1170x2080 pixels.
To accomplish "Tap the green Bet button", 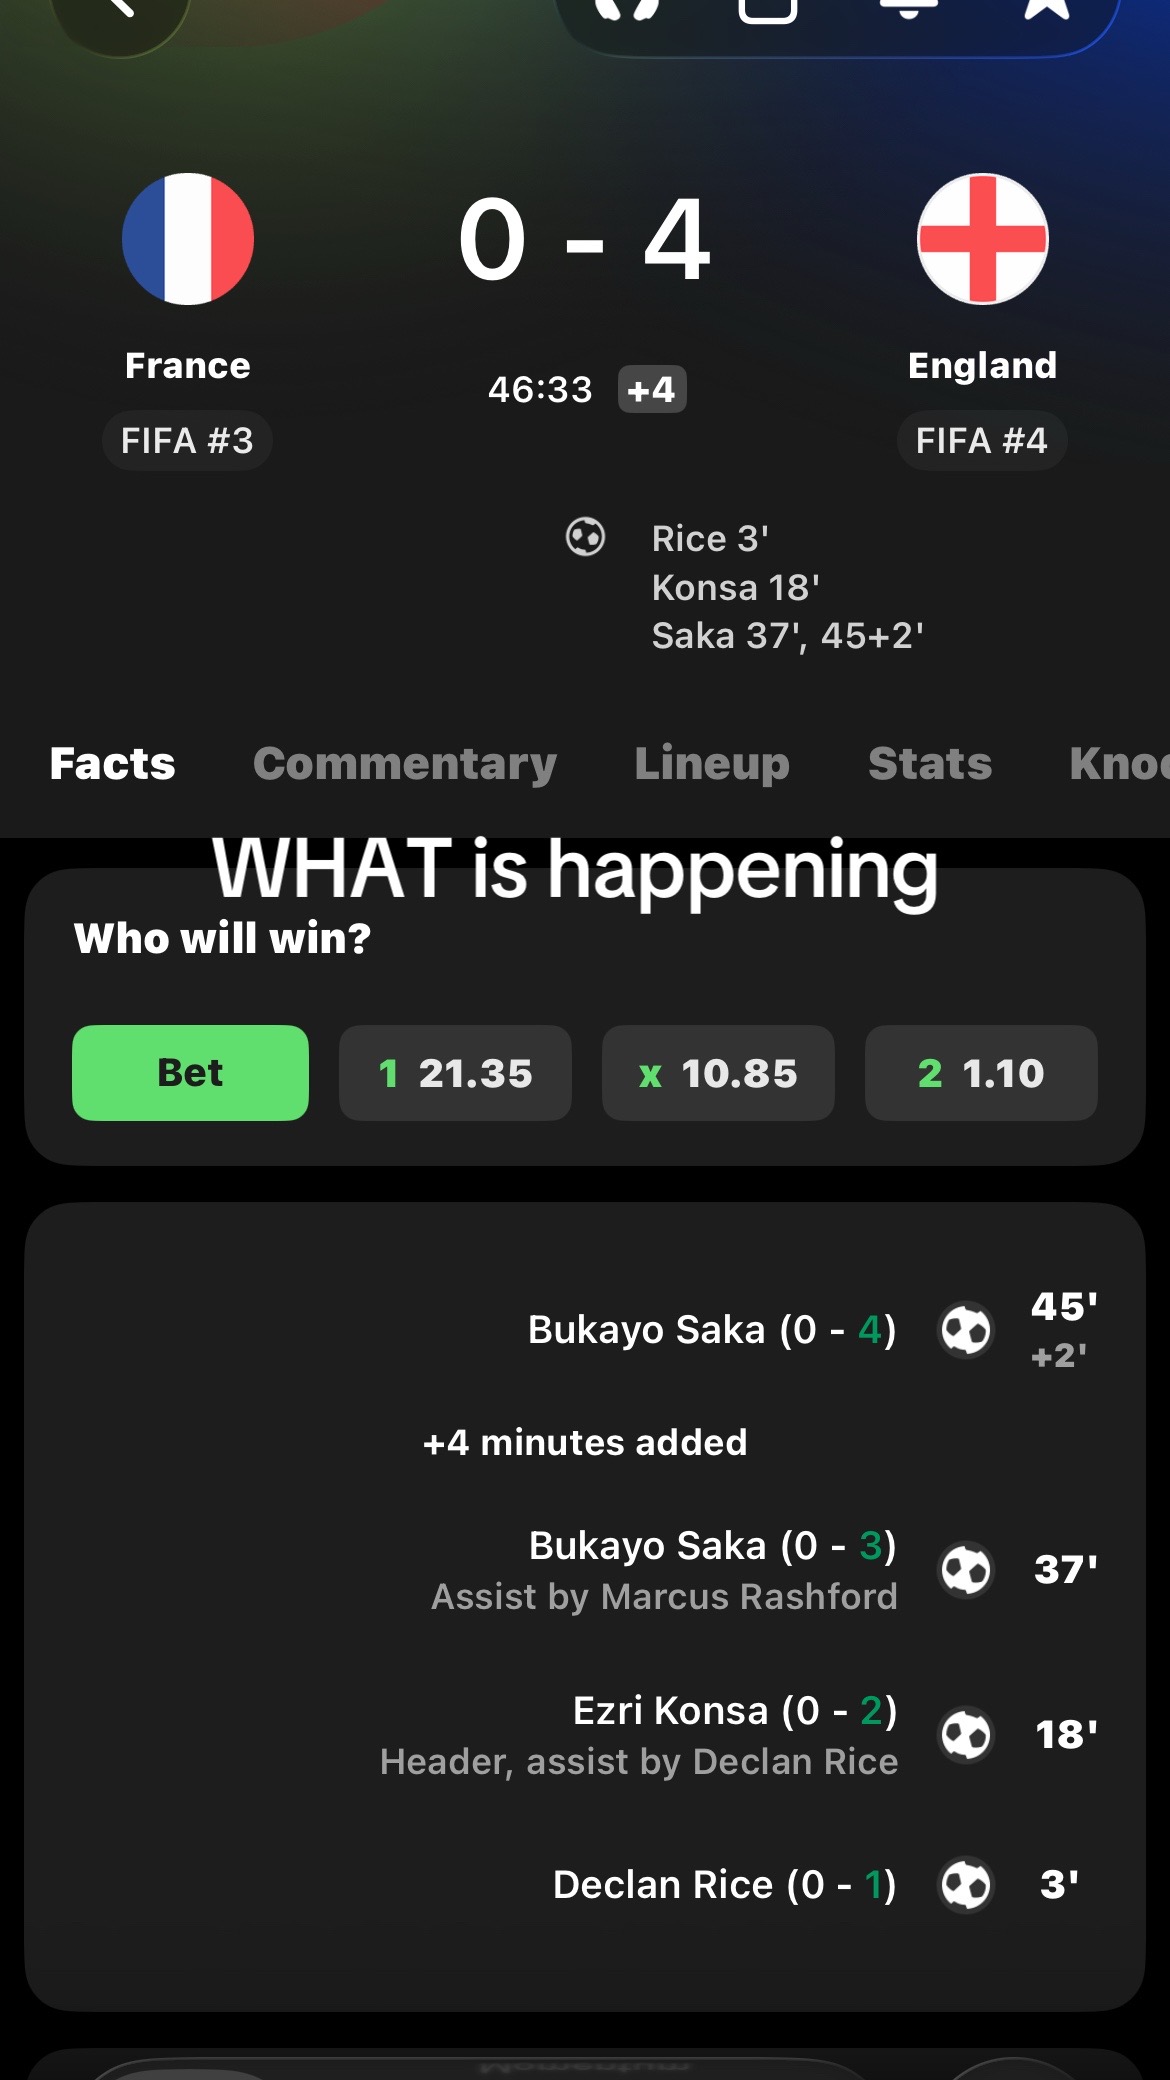I will (190, 1073).
